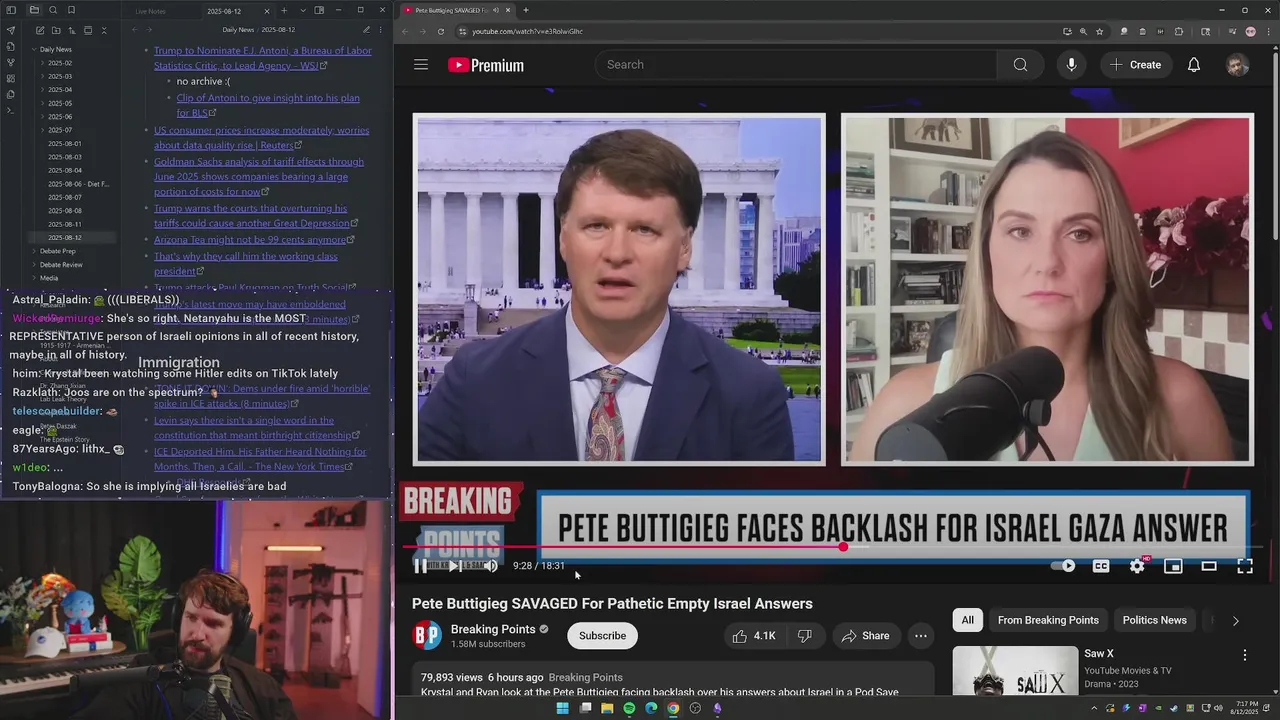Select From Breaking Points chip
Viewport: 1280px width, 720px height.
click(1048, 620)
